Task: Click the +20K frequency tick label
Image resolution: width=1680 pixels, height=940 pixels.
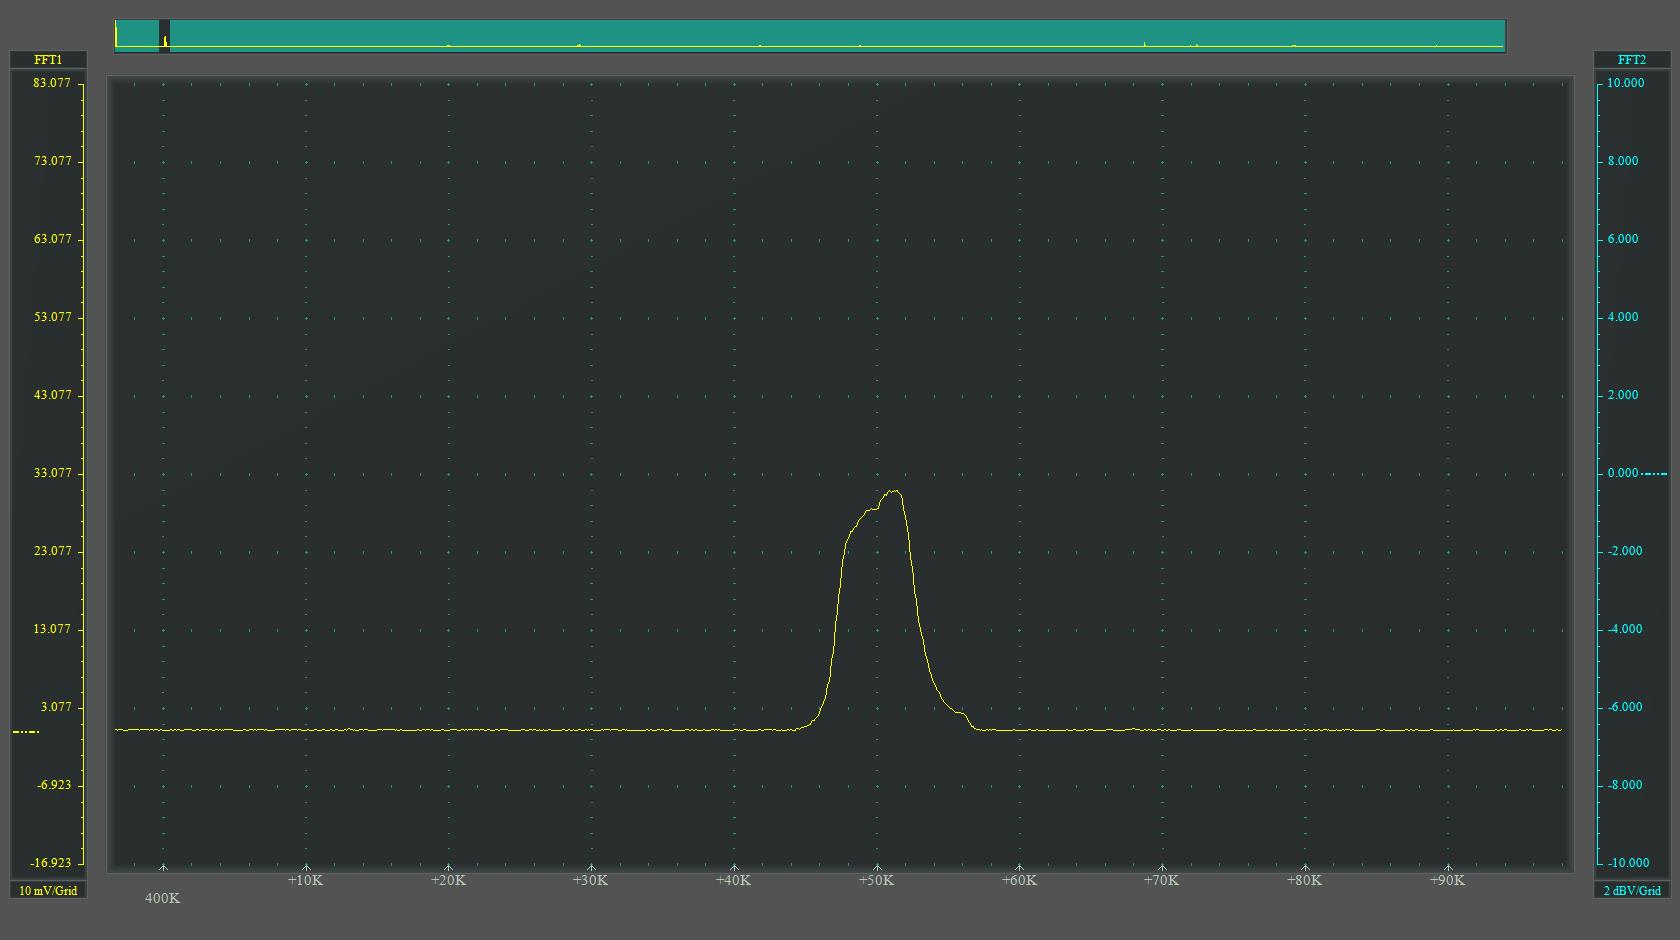Action: coord(448,880)
